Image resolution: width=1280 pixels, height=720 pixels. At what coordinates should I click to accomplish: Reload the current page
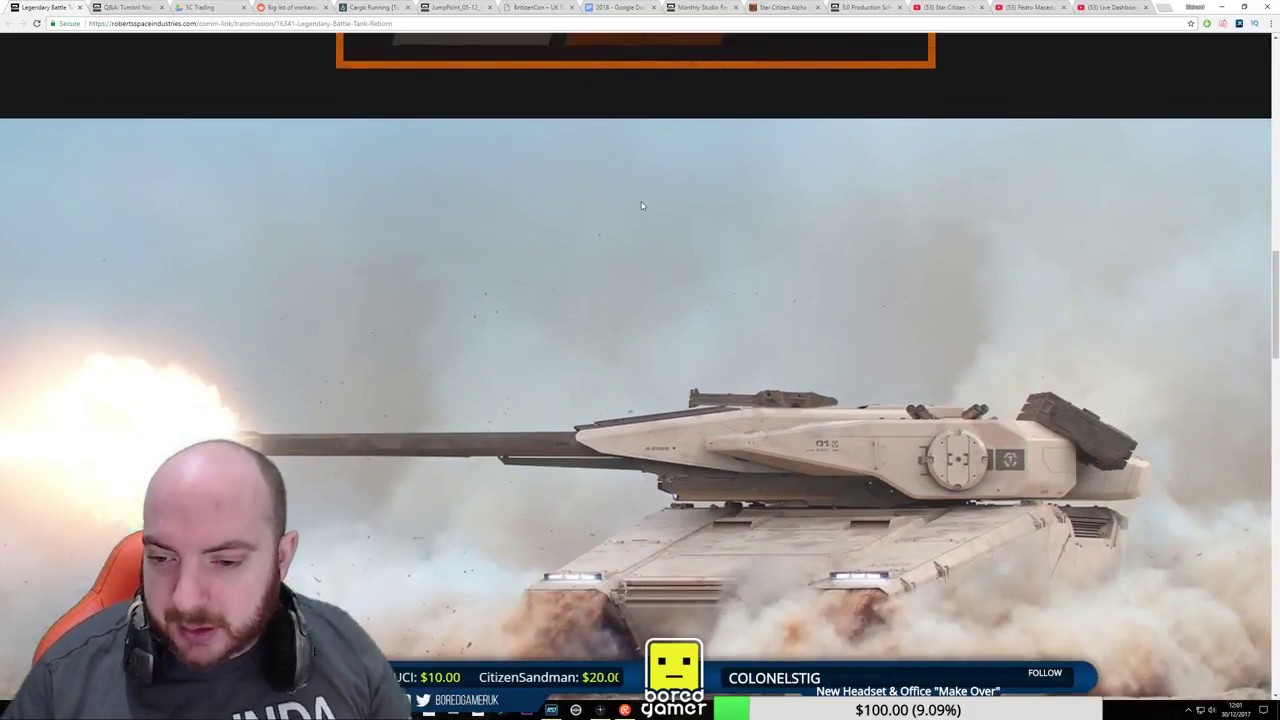click(x=37, y=23)
